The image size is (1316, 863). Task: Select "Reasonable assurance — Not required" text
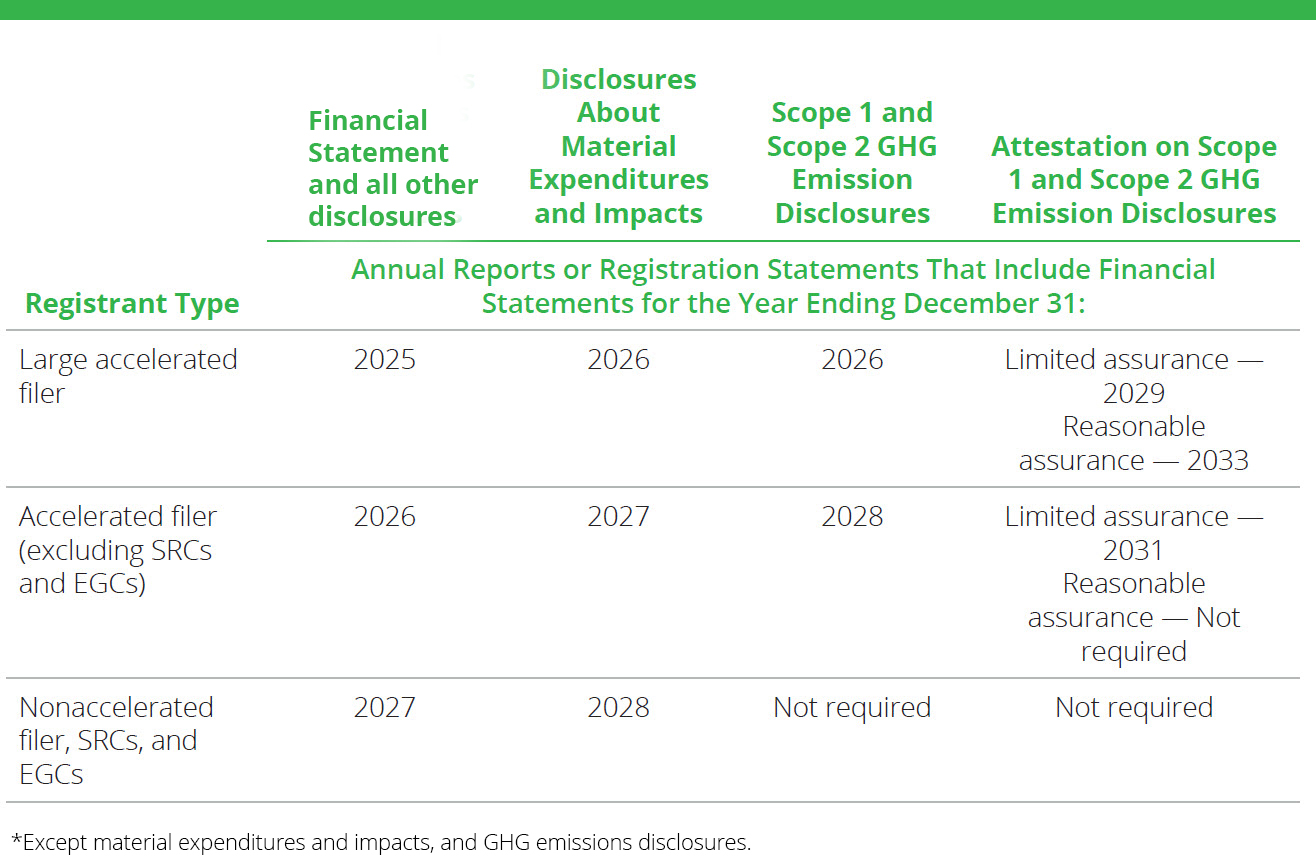click(x=1133, y=617)
